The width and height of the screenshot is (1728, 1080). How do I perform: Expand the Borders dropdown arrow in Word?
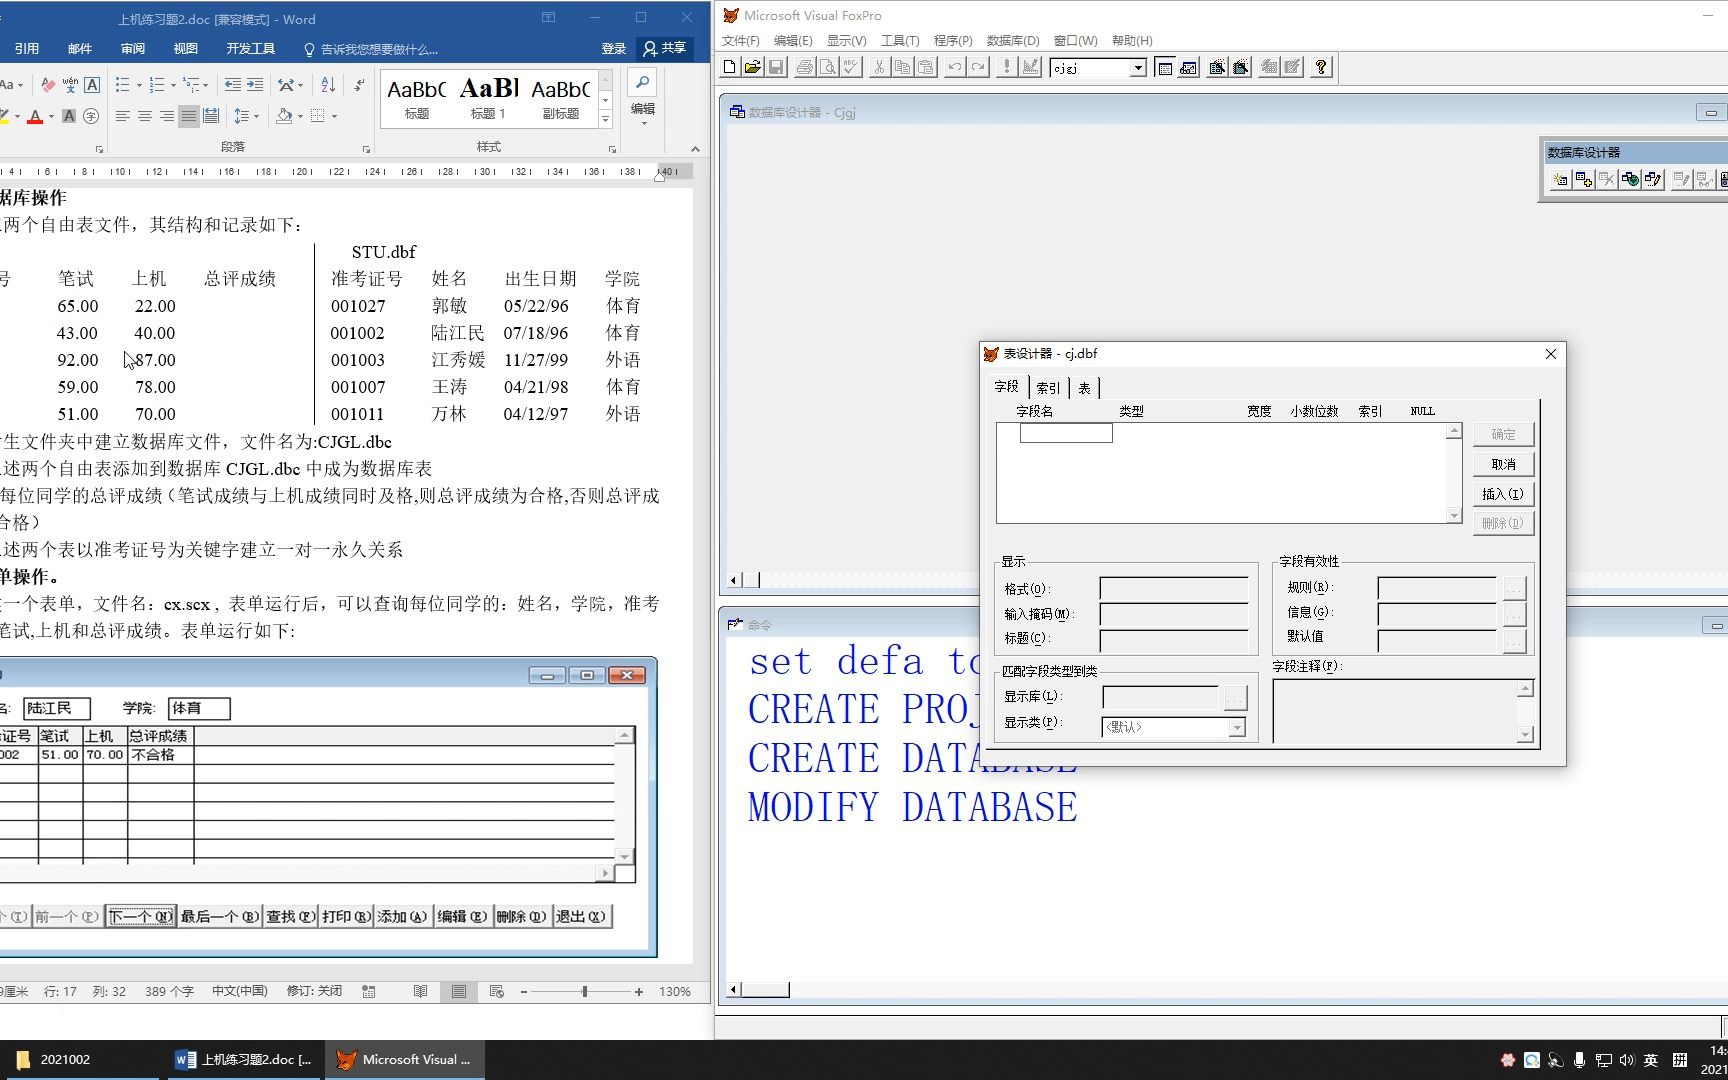334,116
